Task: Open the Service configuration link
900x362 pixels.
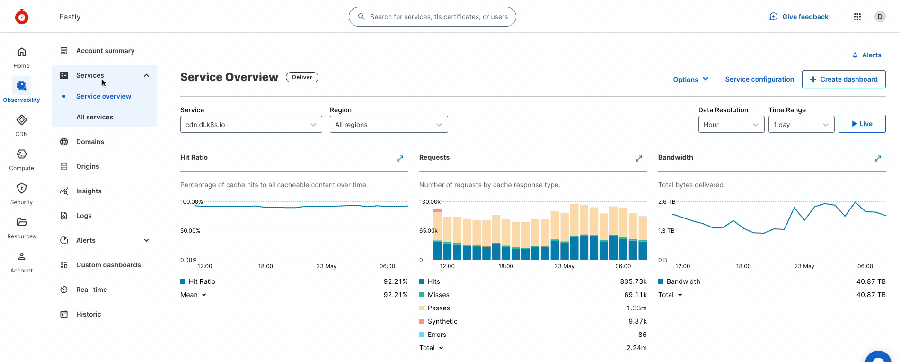Action: coord(759,80)
